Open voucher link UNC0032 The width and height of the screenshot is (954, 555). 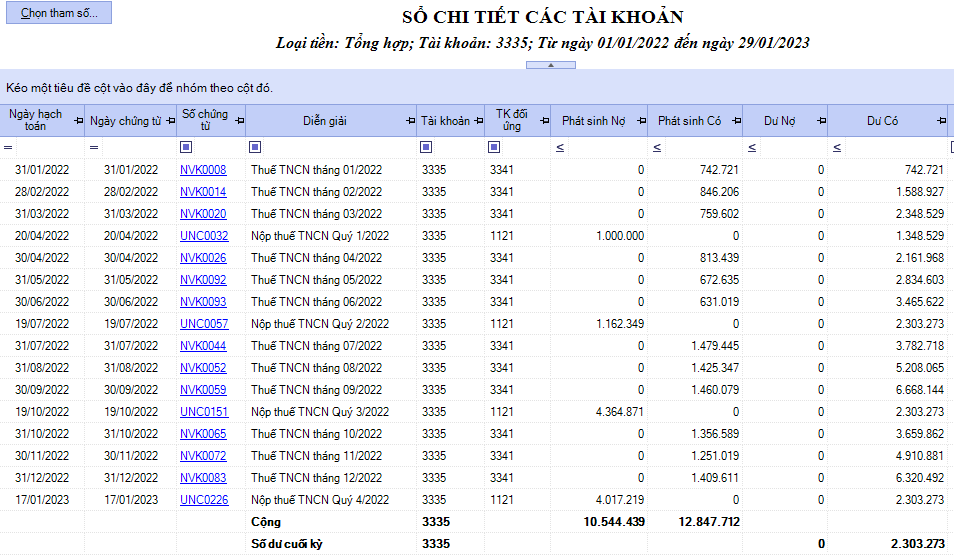point(204,236)
